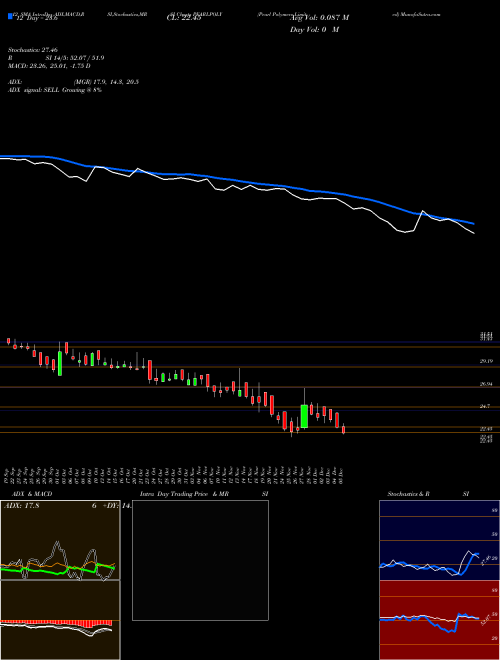This screenshot has height=660, width=500.
Task: Click the tall green candlestick in early October
Action: pos(60,364)
